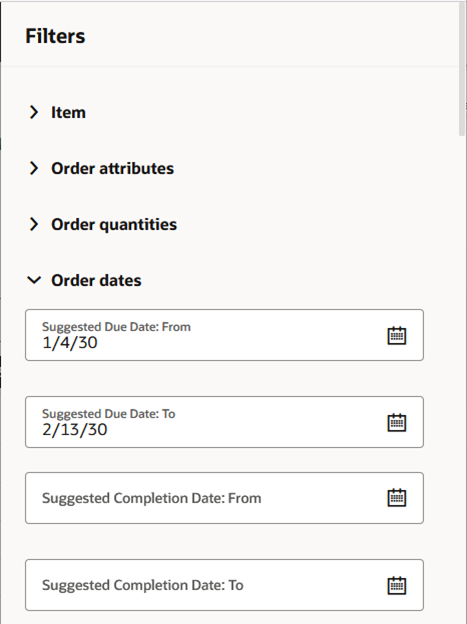Click the chevron beside Order attributes
The height and width of the screenshot is (624, 467).
(34, 168)
